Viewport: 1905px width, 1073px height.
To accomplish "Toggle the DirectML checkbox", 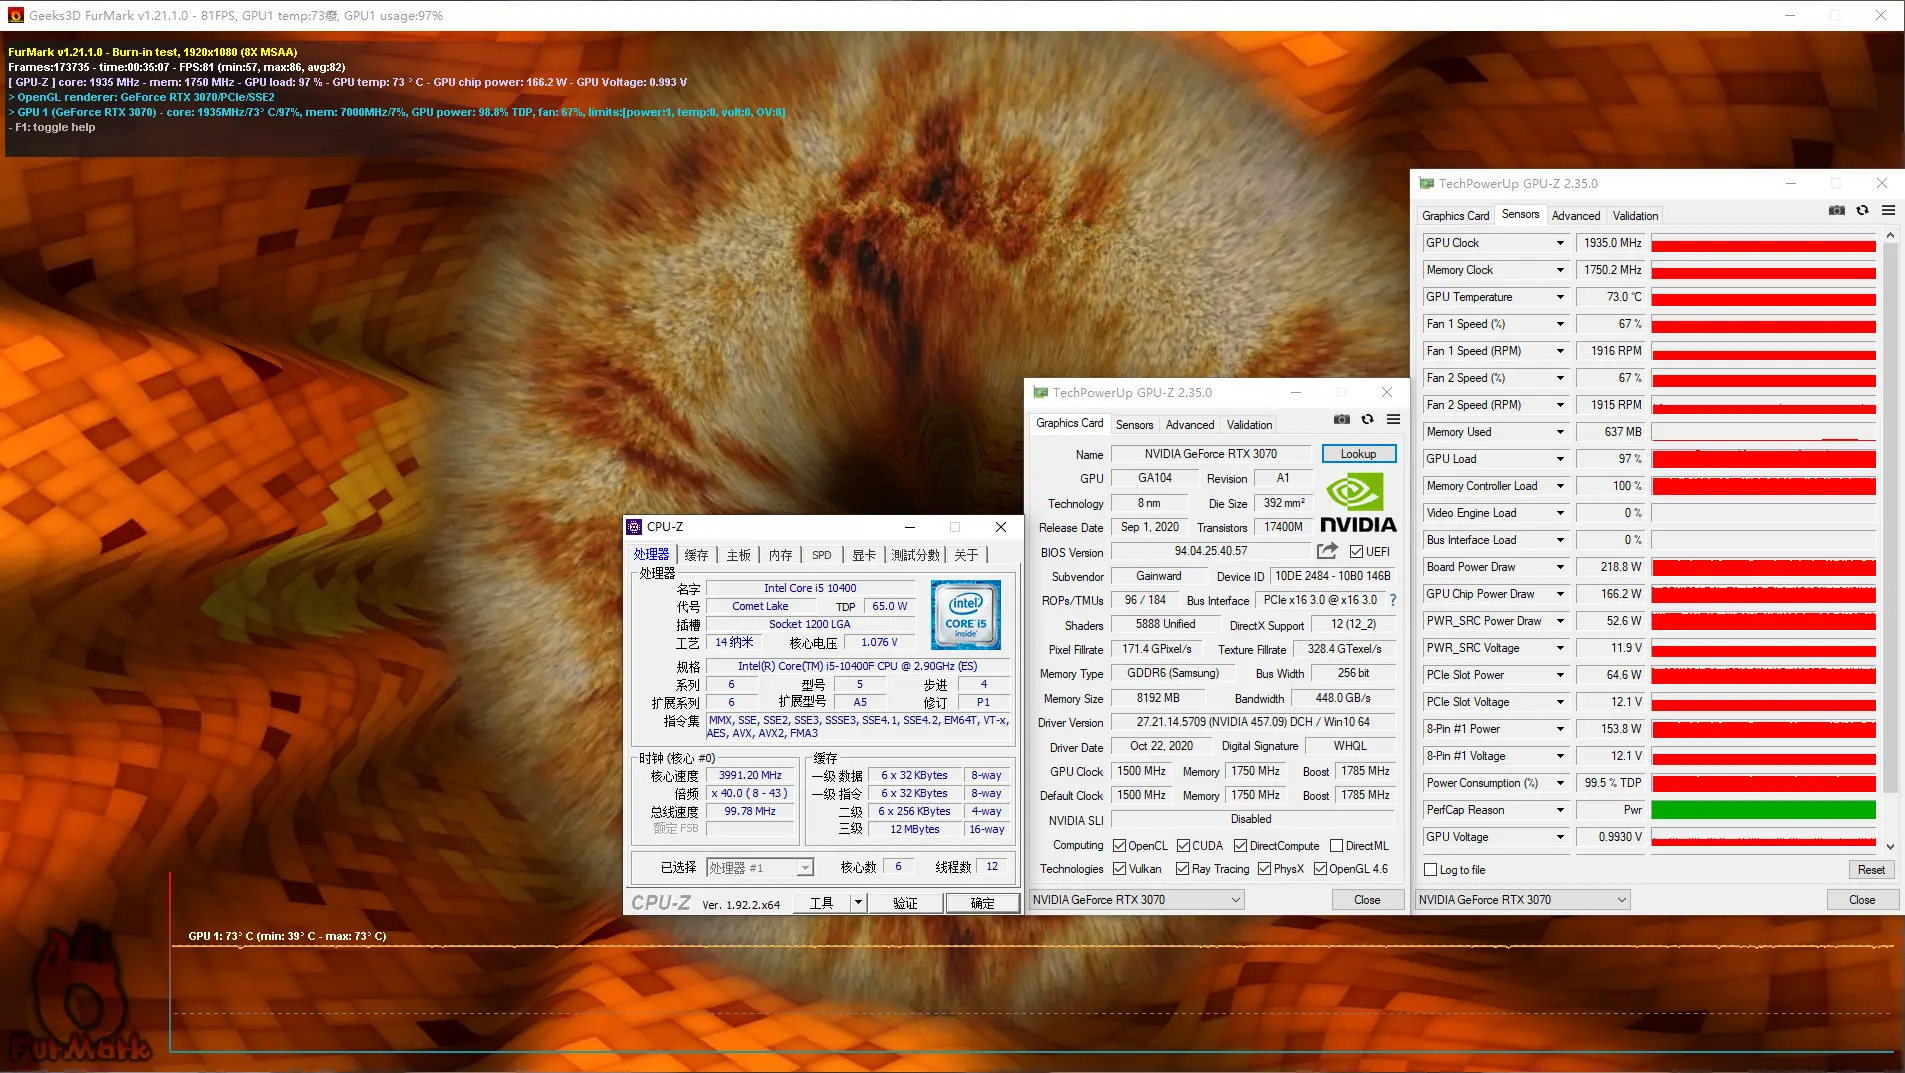I will pos(1336,846).
